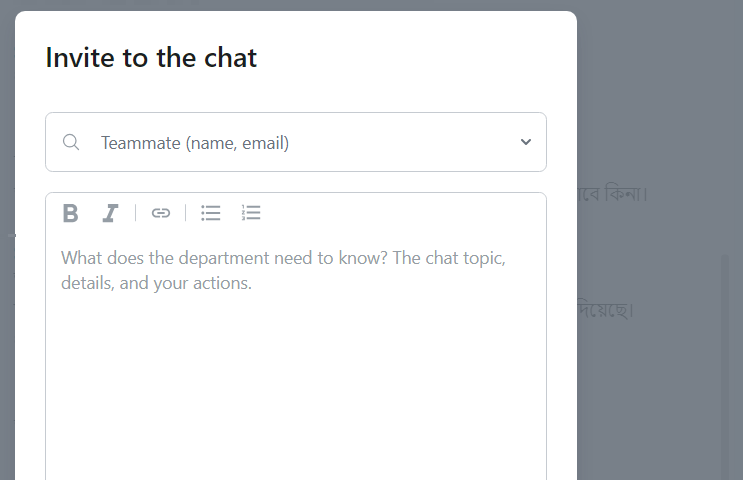
Task: Click the 'What does the department need' placeholder
Action: [283, 270]
